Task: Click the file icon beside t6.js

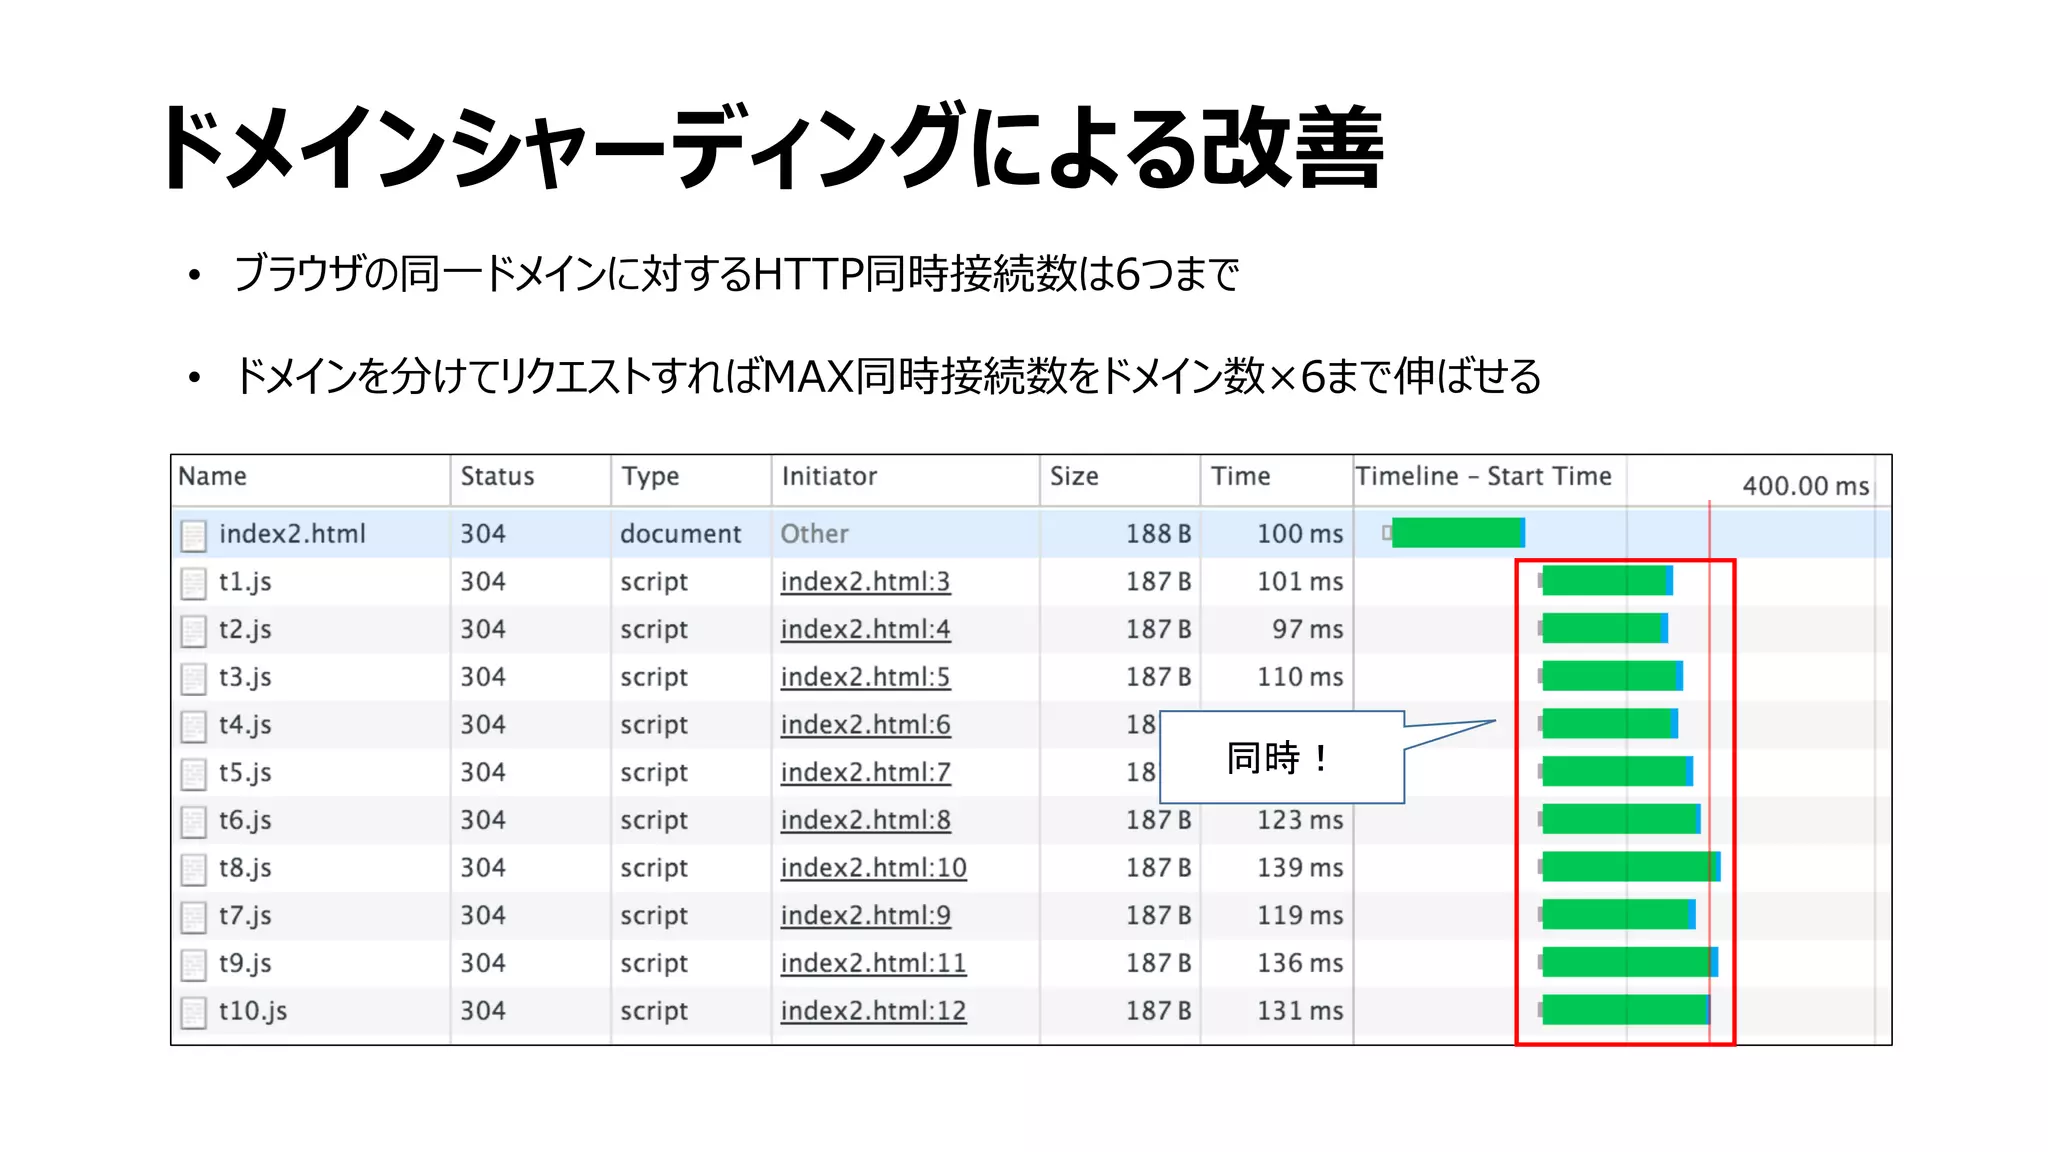Action: pyautogui.click(x=193, y=822)
